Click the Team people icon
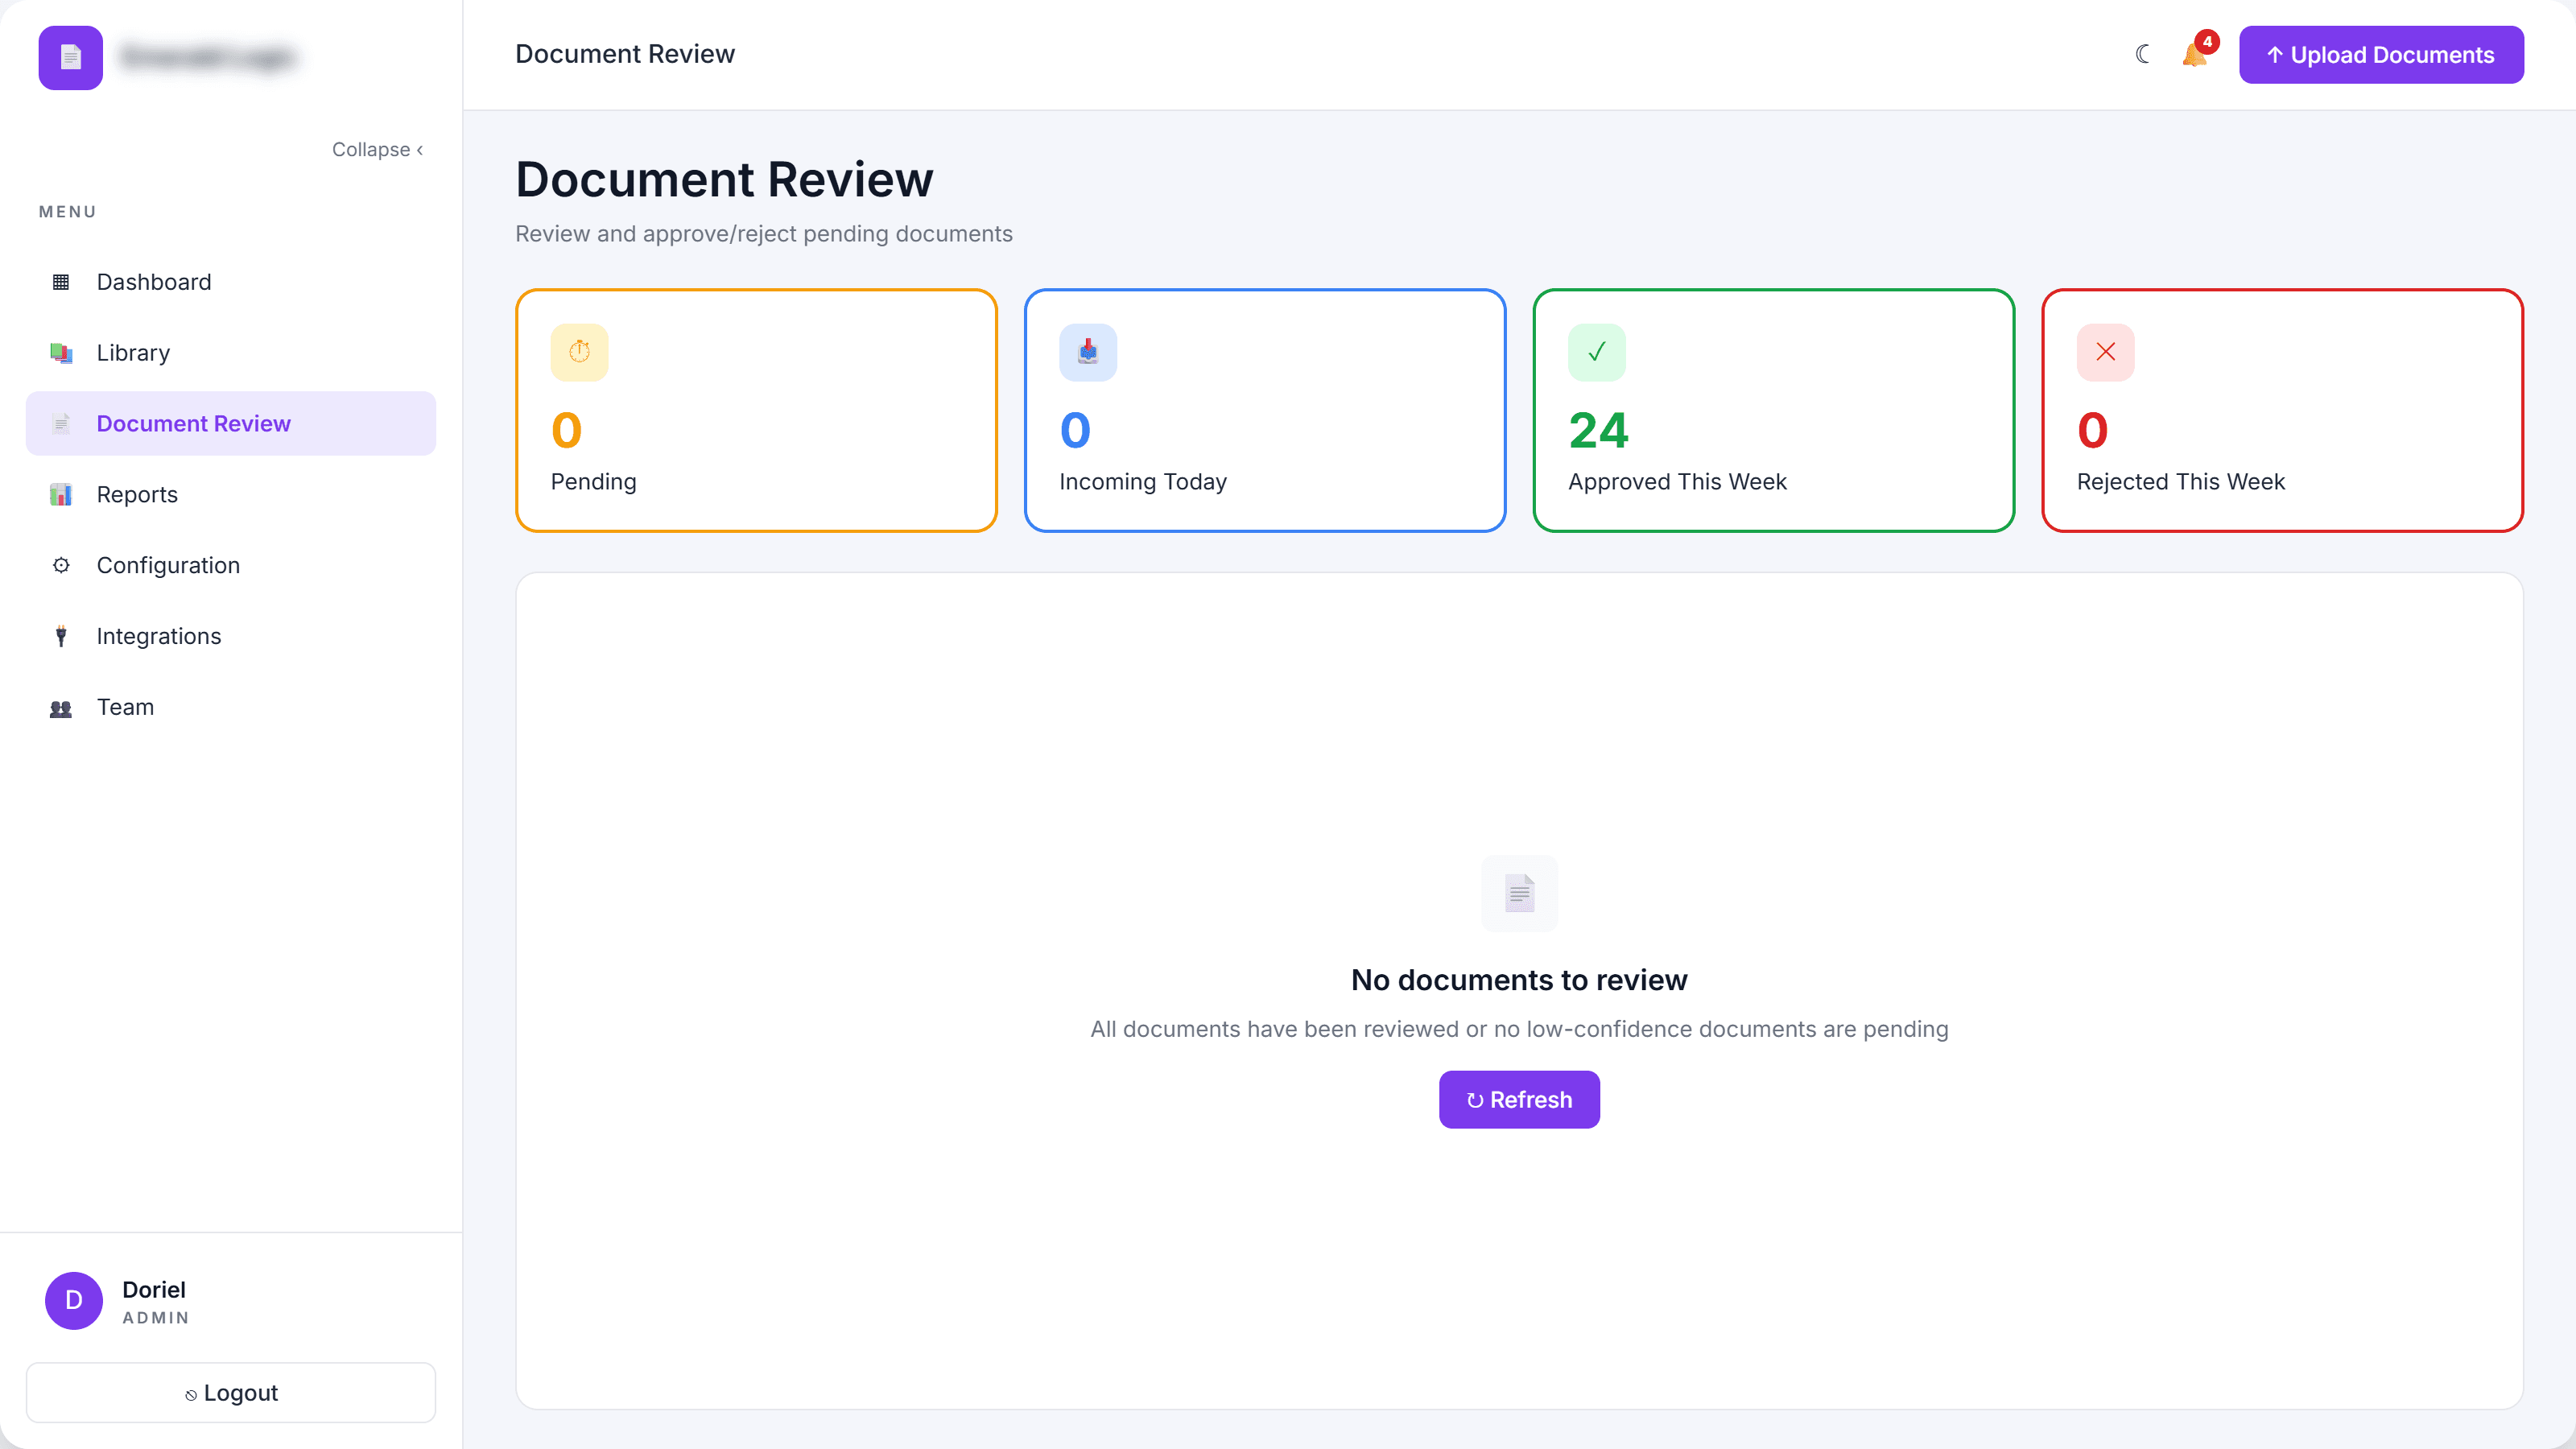Viewport: 2576px width, 1449px height. pos(61,708)
